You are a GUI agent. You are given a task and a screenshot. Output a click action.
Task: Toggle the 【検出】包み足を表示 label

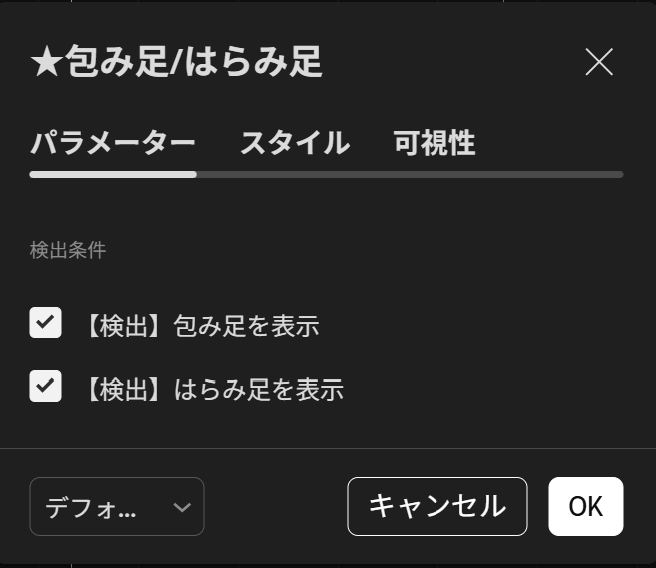(x=200, y=325)
